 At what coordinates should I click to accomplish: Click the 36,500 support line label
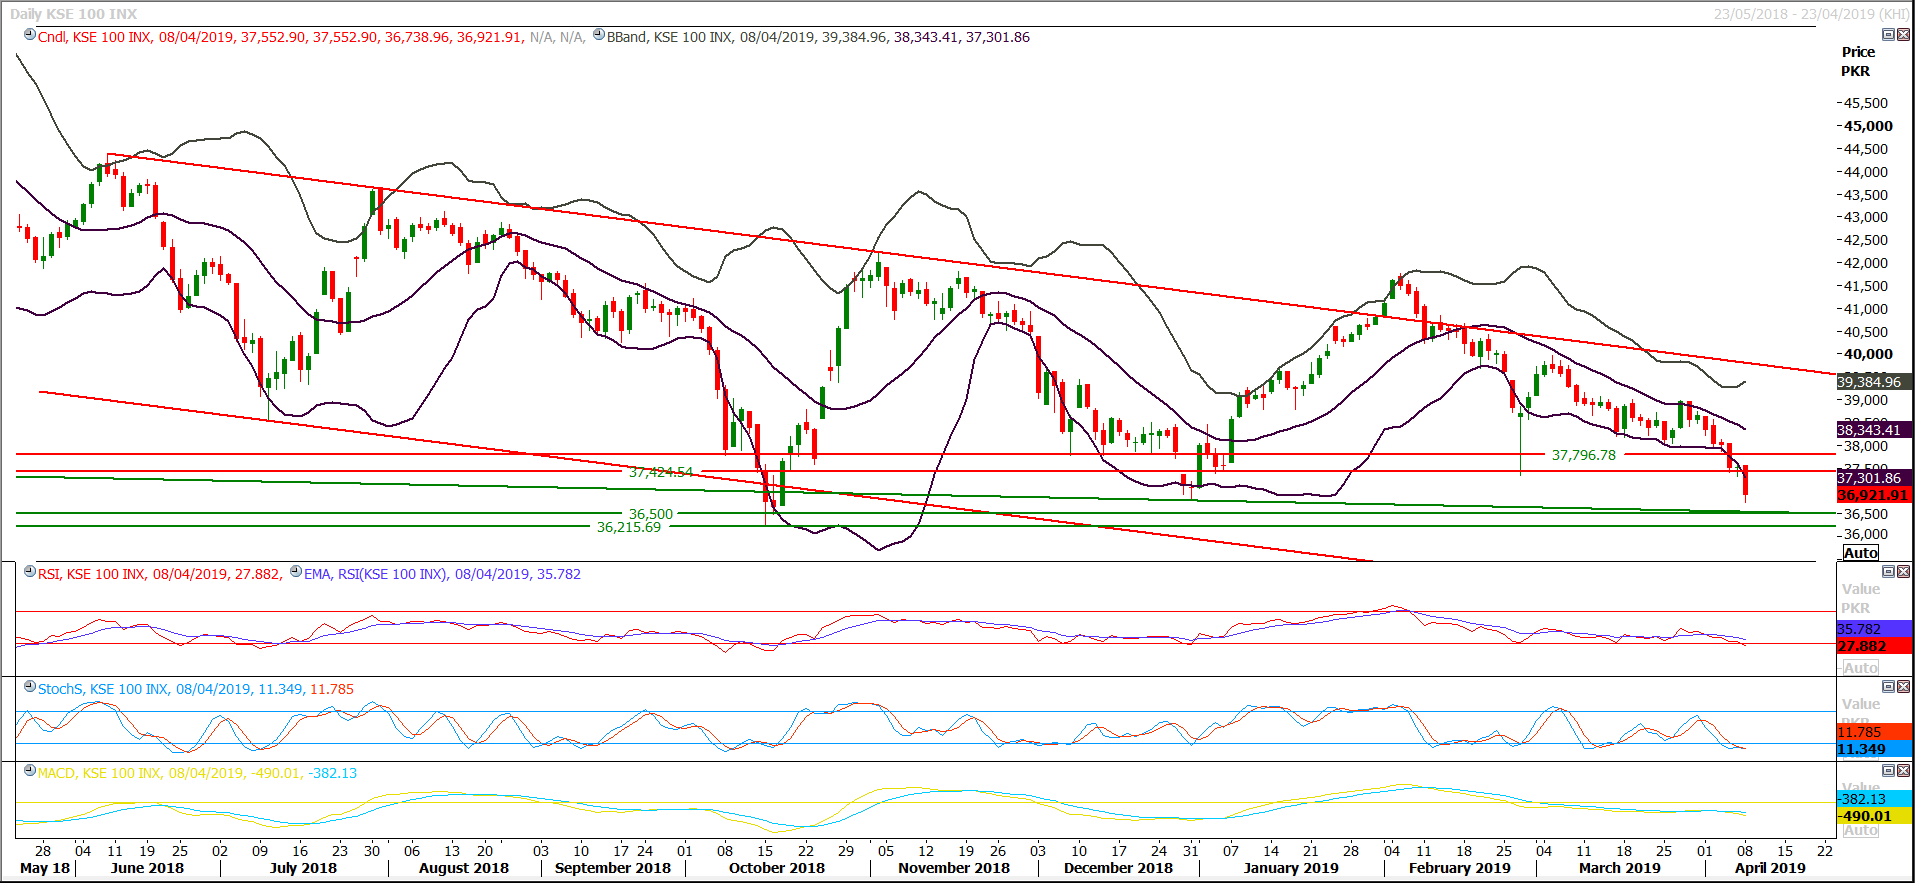point(651,514)
